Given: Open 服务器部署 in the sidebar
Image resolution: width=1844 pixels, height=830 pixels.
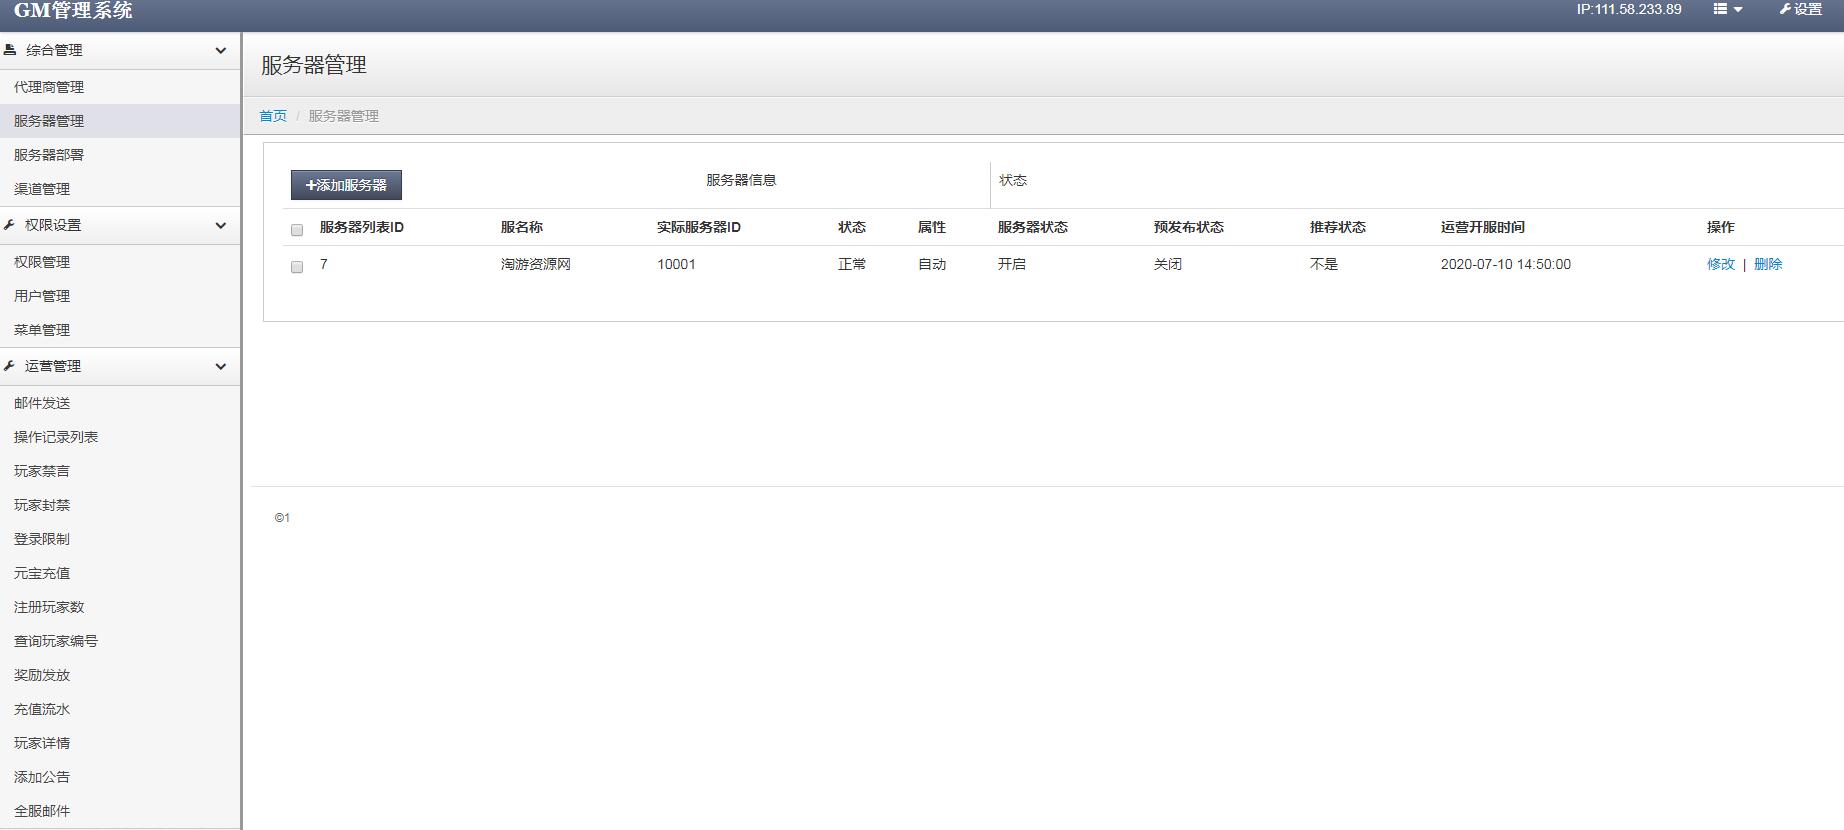Looking at the screenshot, I should point(49,155).
